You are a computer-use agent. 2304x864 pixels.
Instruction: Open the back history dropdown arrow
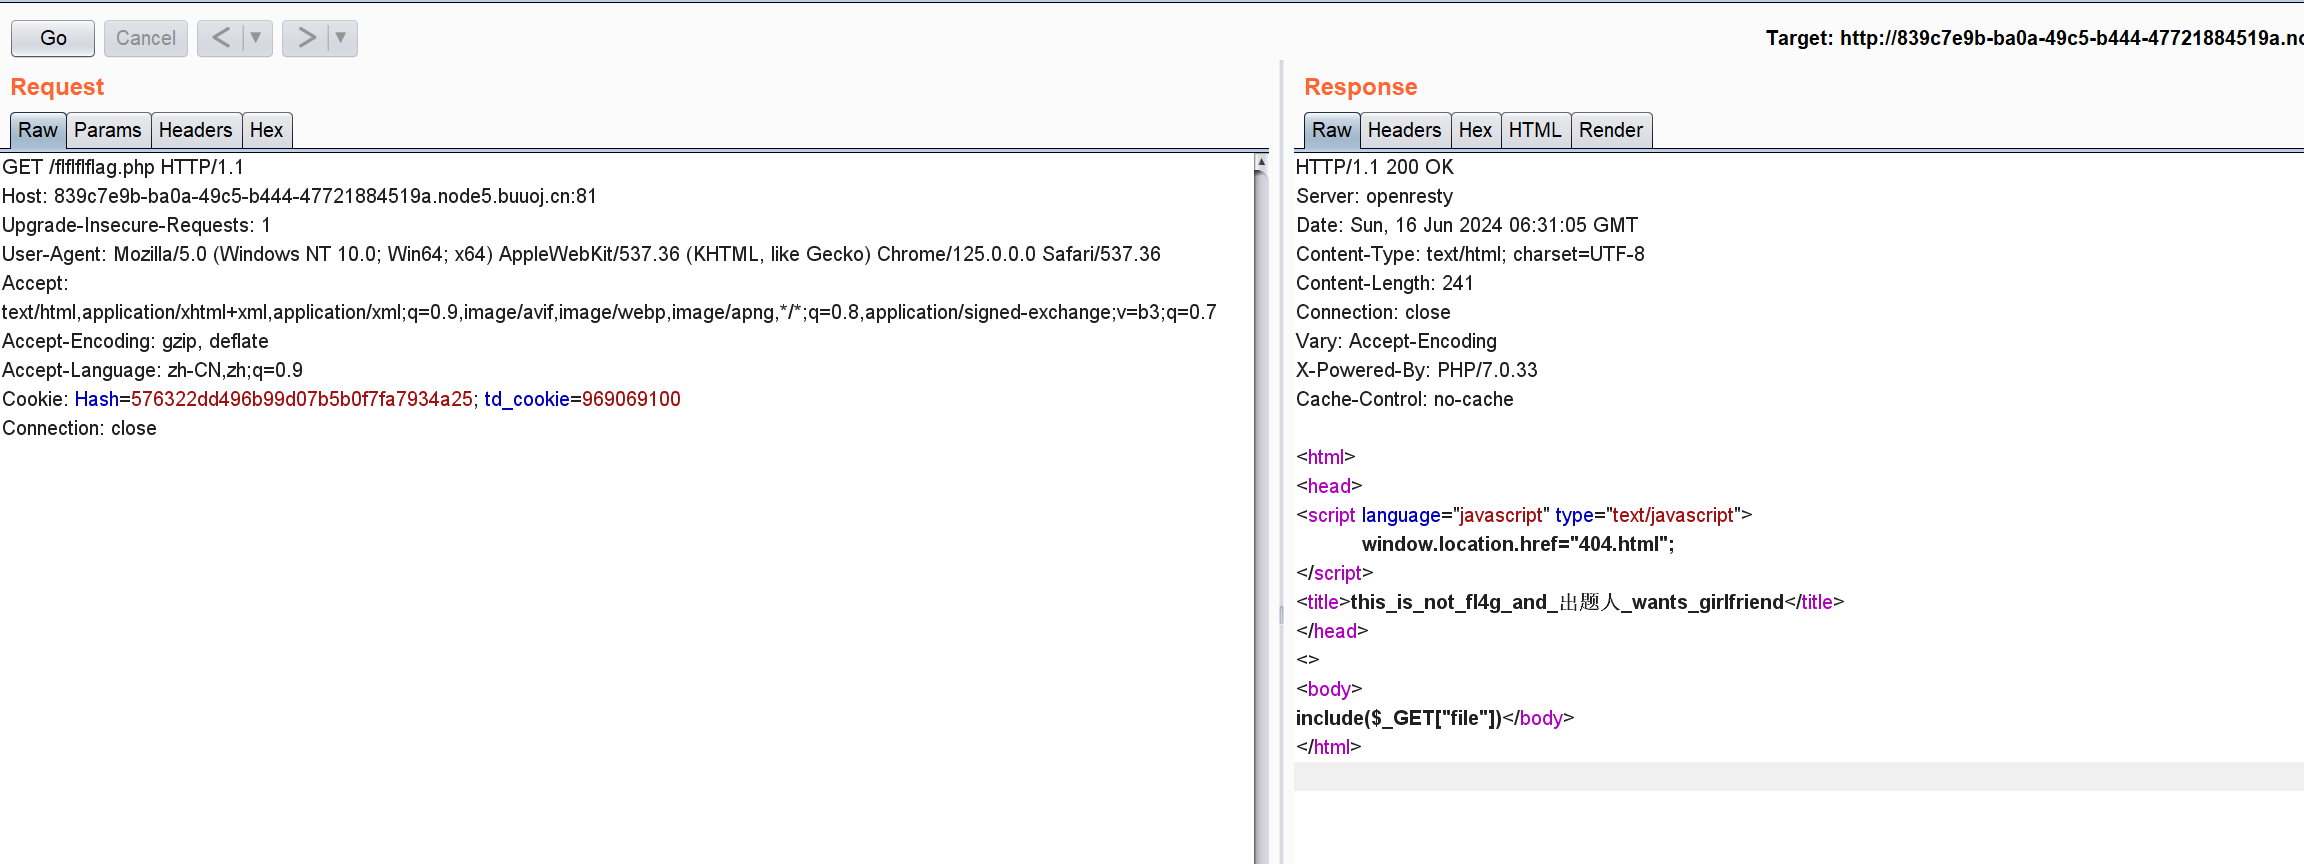click(256, 38)
